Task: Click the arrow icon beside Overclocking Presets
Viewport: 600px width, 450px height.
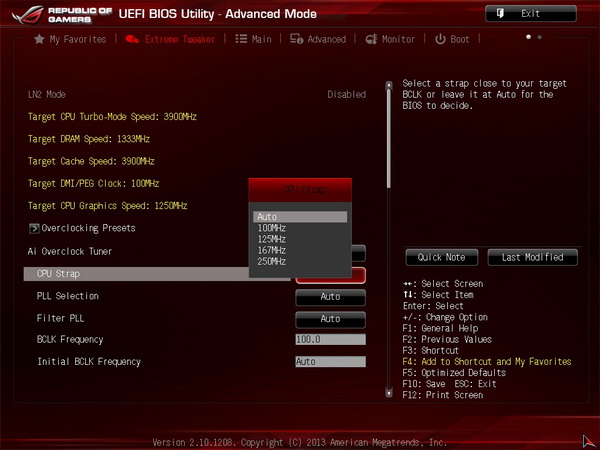Action: pos(34,228)
